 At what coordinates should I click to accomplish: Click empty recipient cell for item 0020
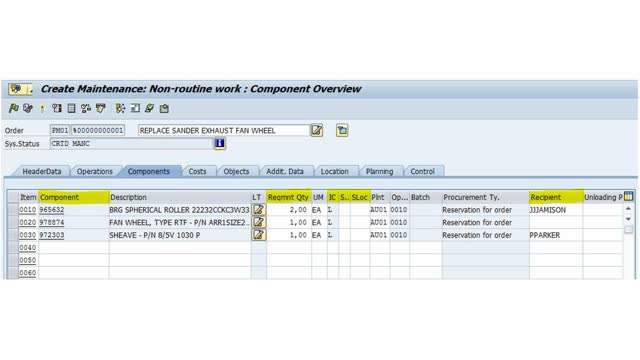[556, 222]
